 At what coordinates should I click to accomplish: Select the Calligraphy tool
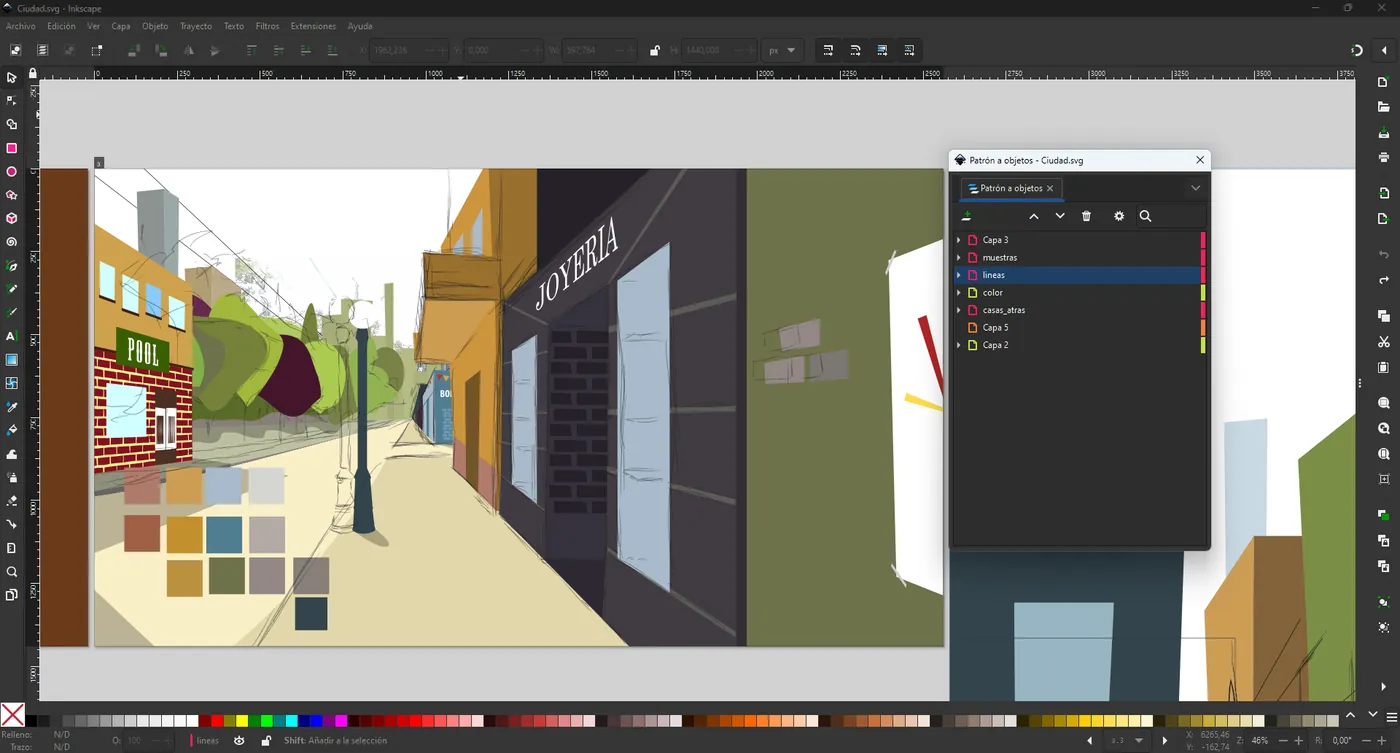pyautogui.click(x=12, y=313)
